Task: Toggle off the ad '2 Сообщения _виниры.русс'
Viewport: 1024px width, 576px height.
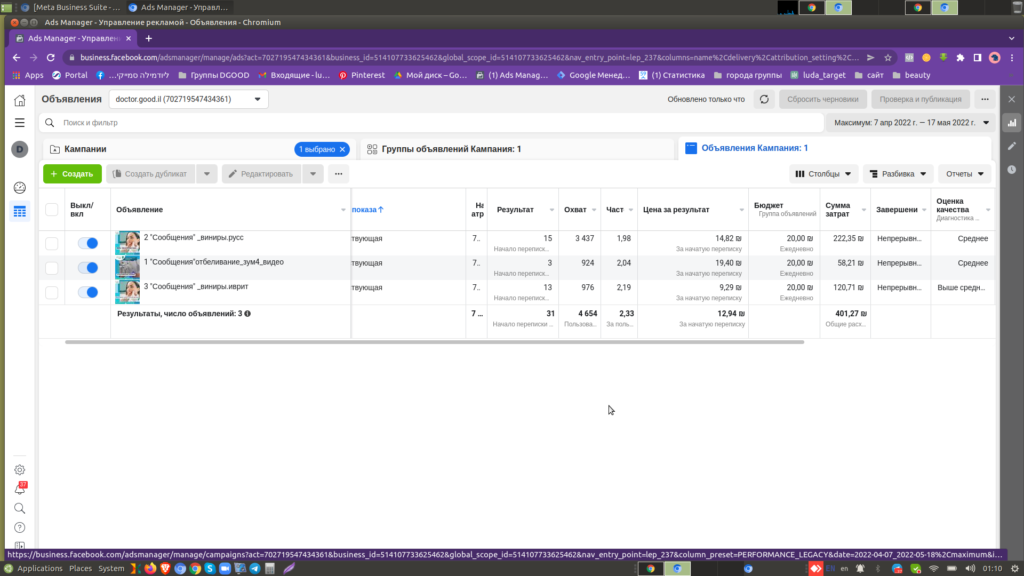Action: pyautogui.click(x=88, y=243)
